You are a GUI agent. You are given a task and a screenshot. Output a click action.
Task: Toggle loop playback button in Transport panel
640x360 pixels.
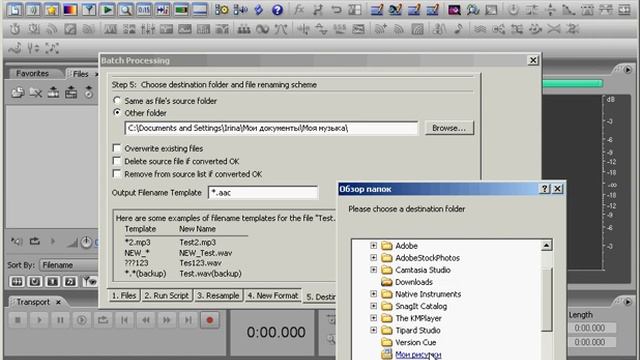pos(103,320)
